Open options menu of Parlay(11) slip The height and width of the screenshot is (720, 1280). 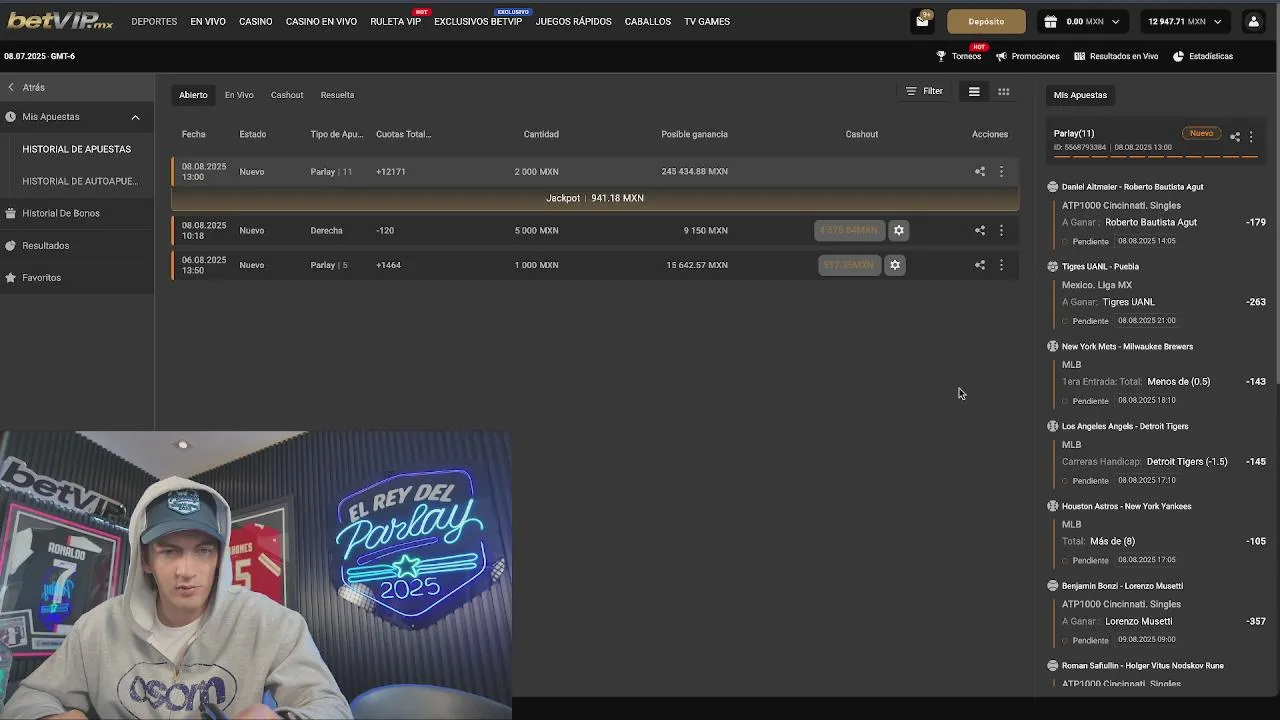pyautogui.click(x=1250, y=137)
